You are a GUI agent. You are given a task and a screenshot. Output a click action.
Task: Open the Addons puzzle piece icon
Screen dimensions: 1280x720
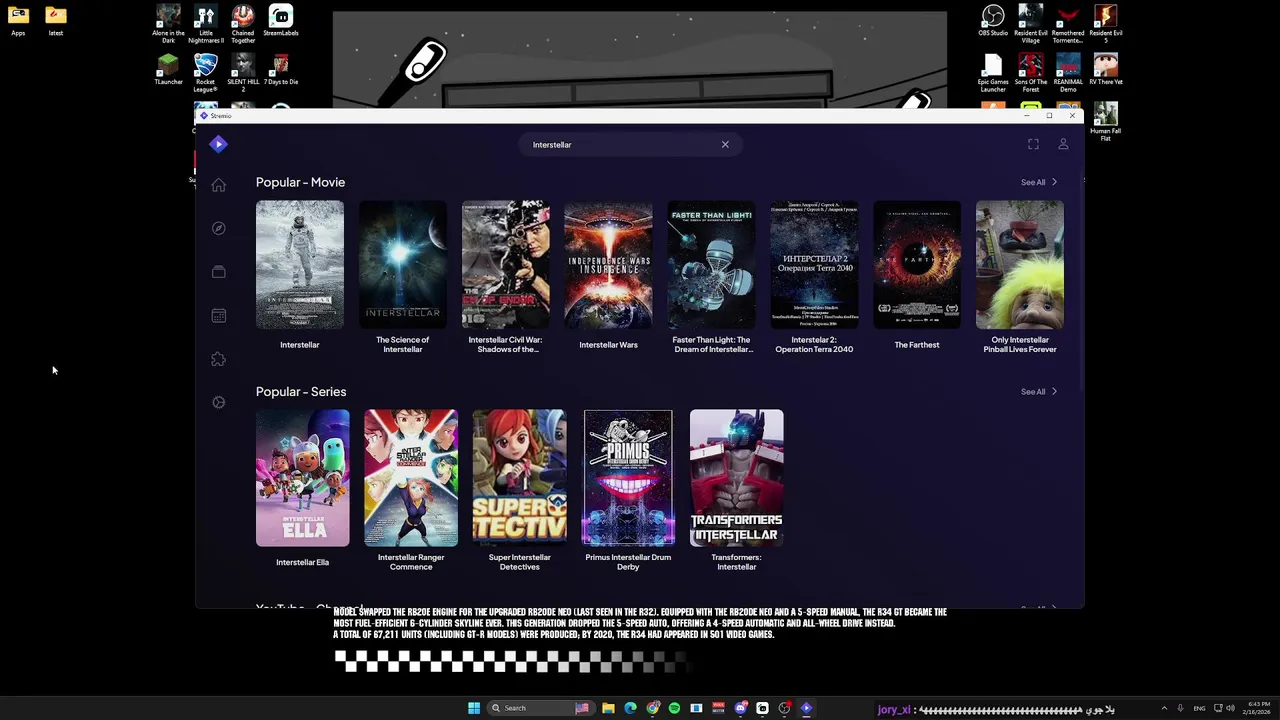click(x=218, y=359)
